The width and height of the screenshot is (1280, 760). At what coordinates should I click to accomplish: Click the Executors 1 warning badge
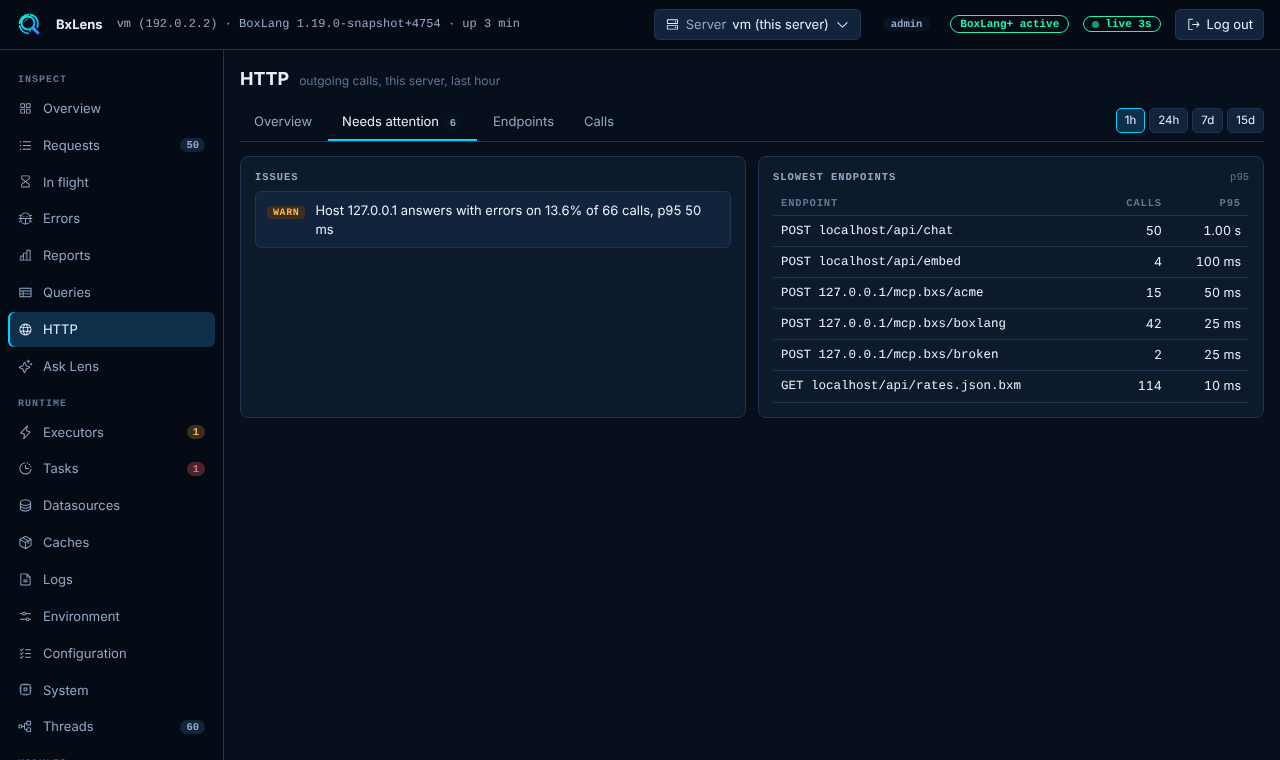(x=196, y=432)
